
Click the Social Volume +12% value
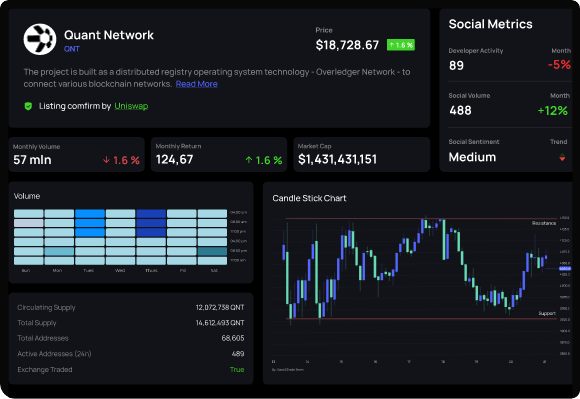[553, 111]
